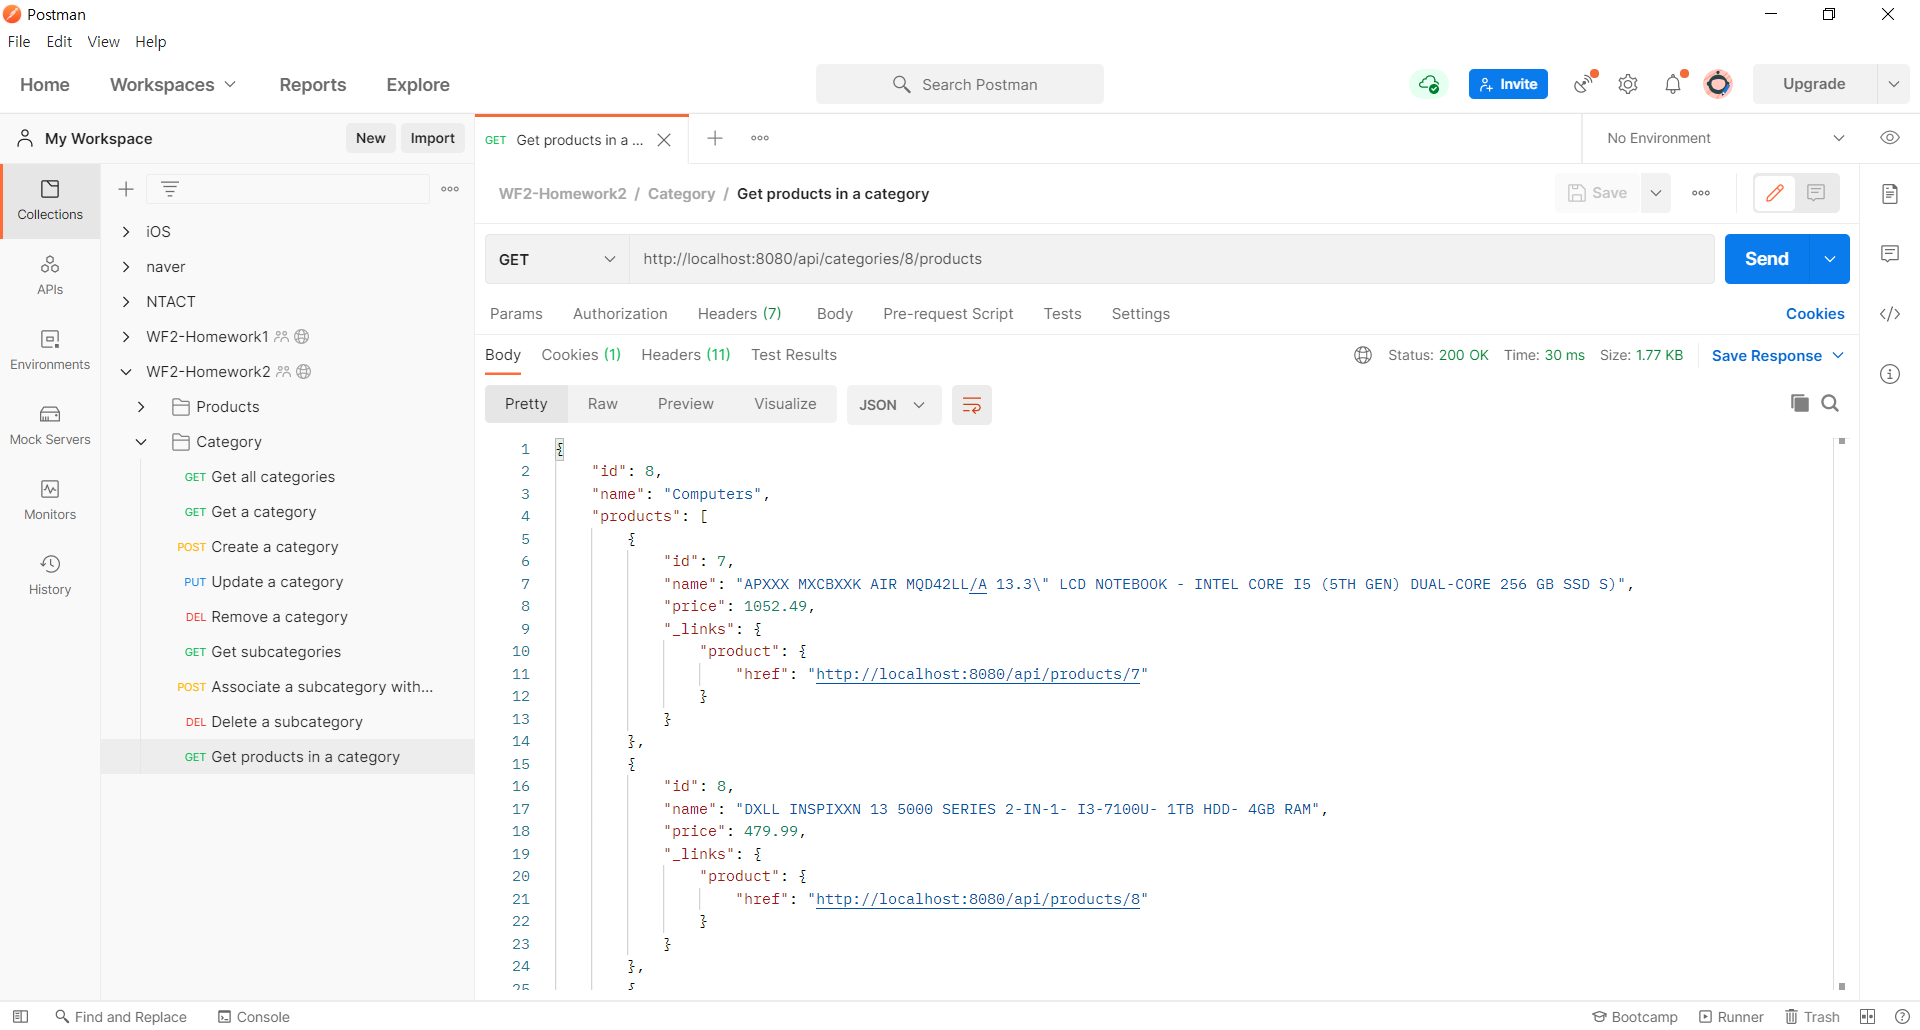Open collections sidebar more options menu
1920x1030 pixels.
click(450, 189)
